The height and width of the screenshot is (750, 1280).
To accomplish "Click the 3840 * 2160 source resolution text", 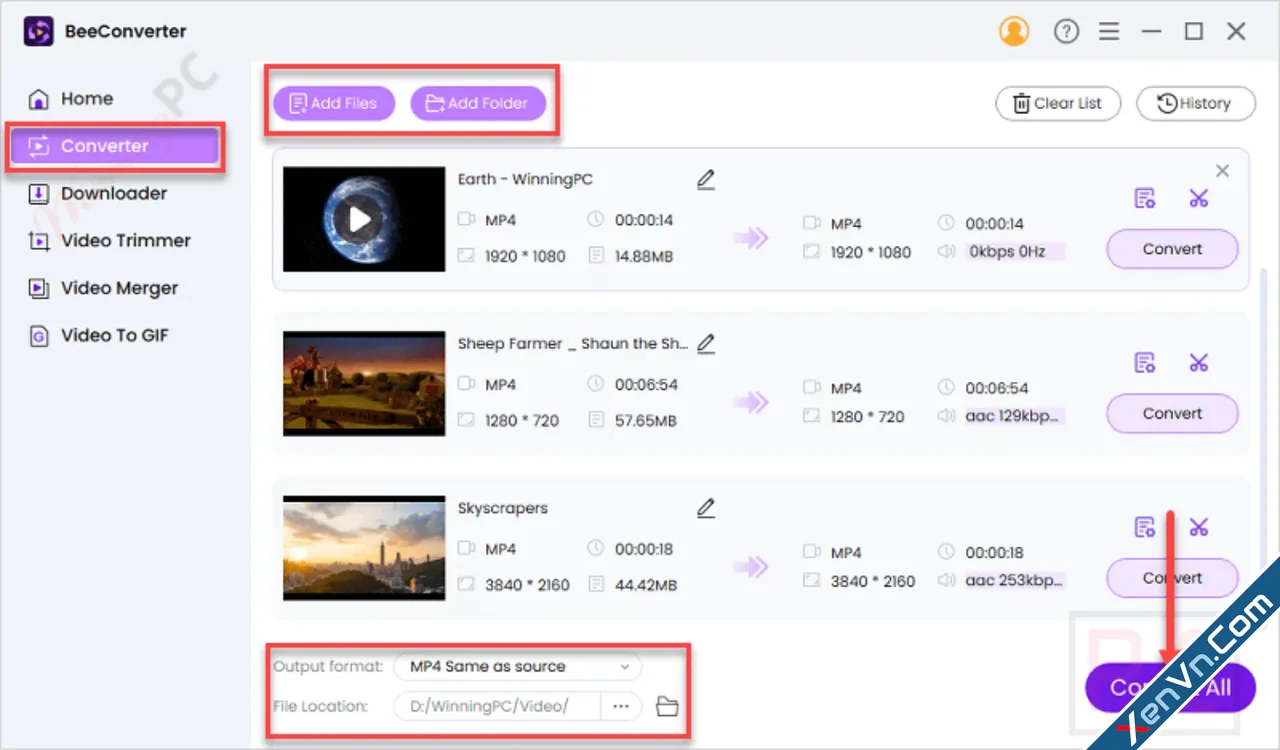I will tap(527, 585).
